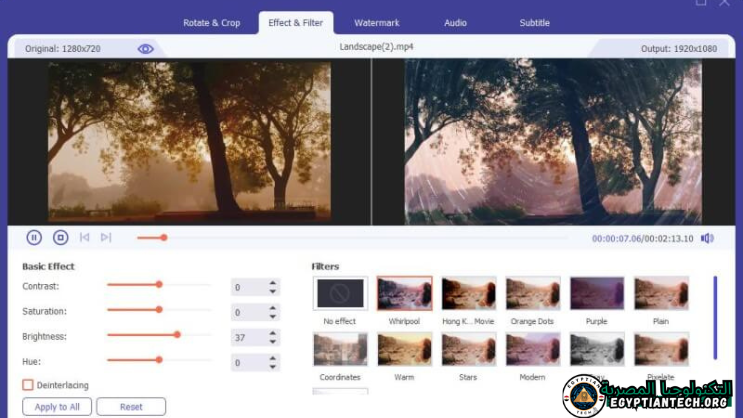
Task: Decrease Saturation value with down arrow
Action: (272, 317)
